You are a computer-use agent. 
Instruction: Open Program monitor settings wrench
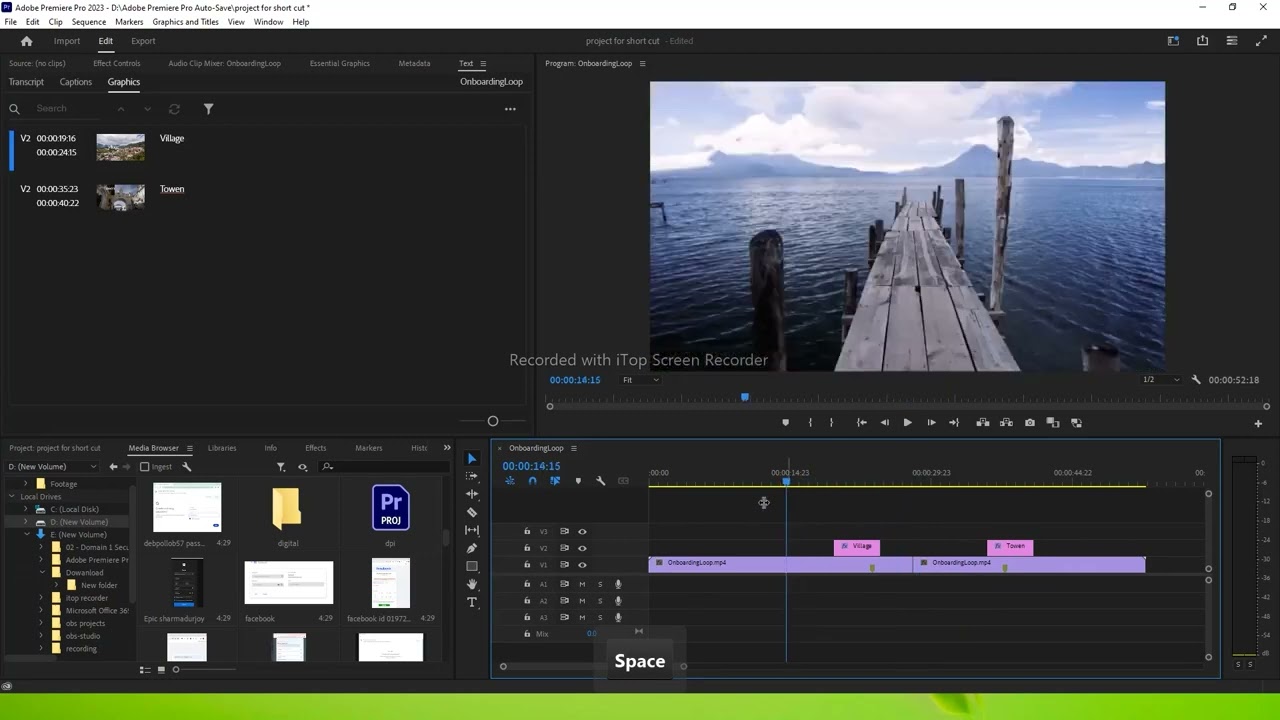coord(1196,380)
